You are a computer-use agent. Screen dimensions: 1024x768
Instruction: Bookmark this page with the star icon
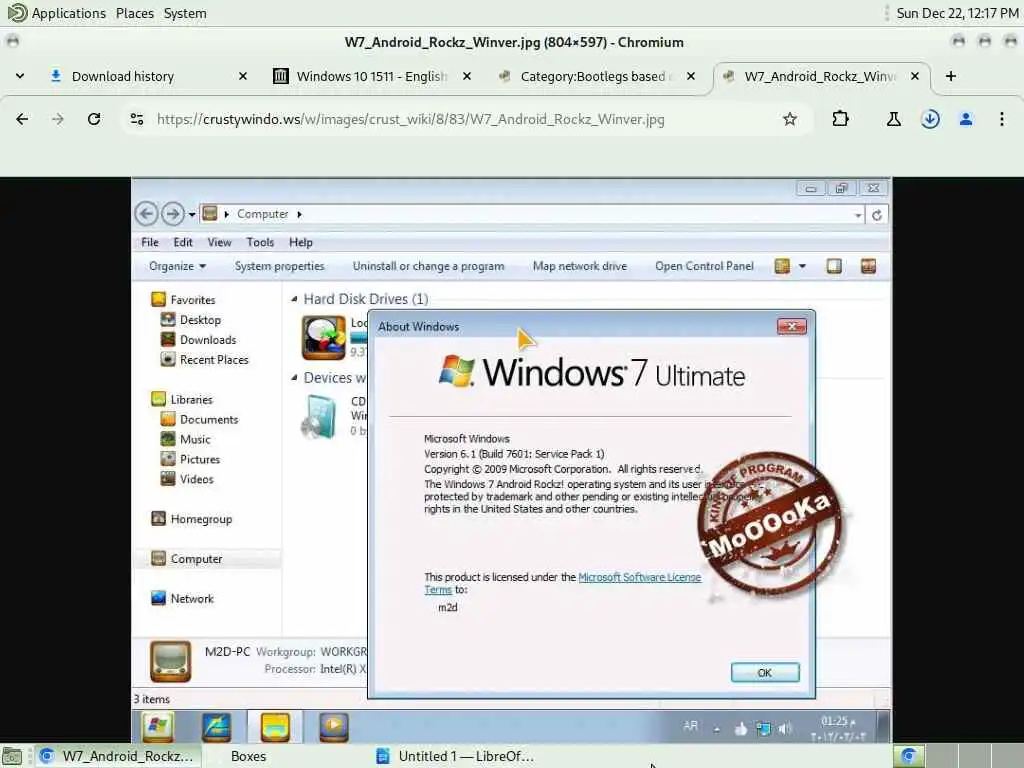tap(790, 119)
